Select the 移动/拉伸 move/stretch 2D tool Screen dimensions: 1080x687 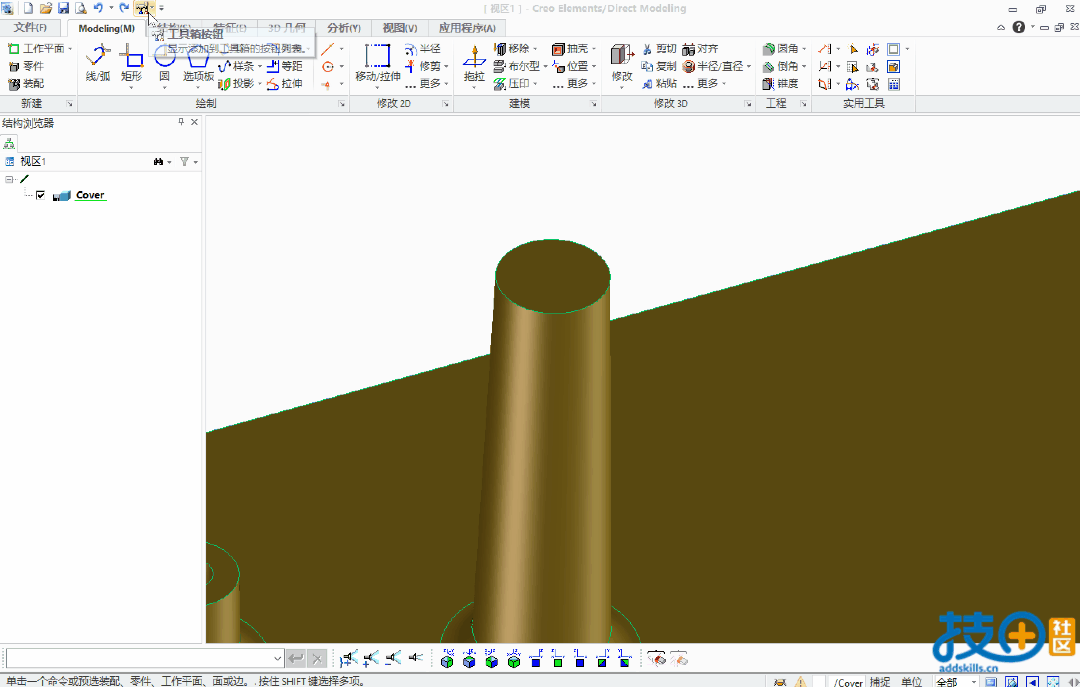tap(377, 63)
